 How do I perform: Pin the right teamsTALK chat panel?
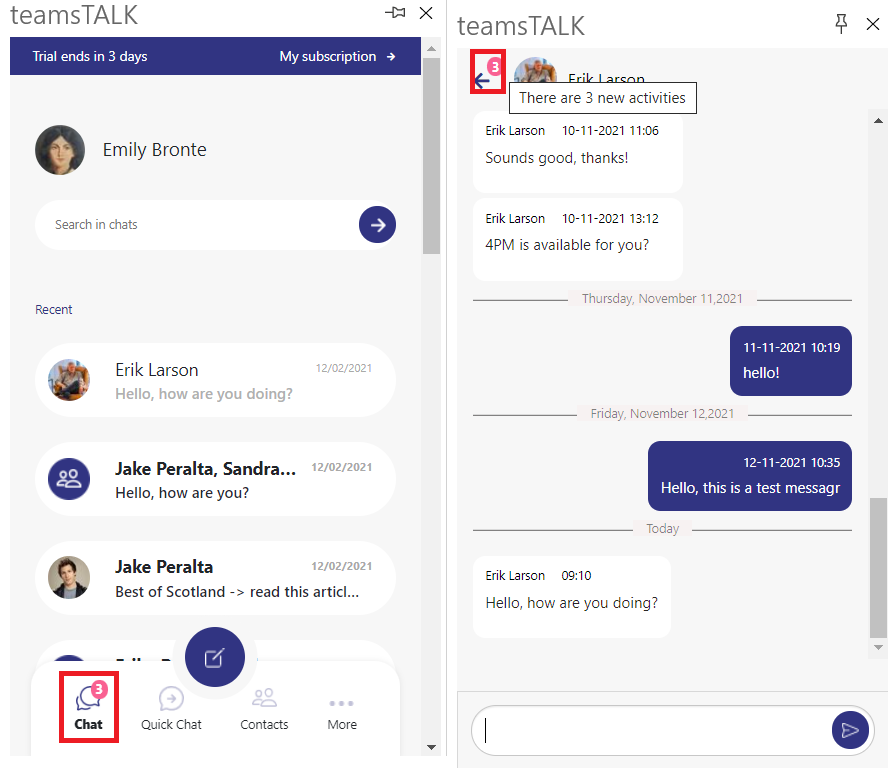(841, 24)
